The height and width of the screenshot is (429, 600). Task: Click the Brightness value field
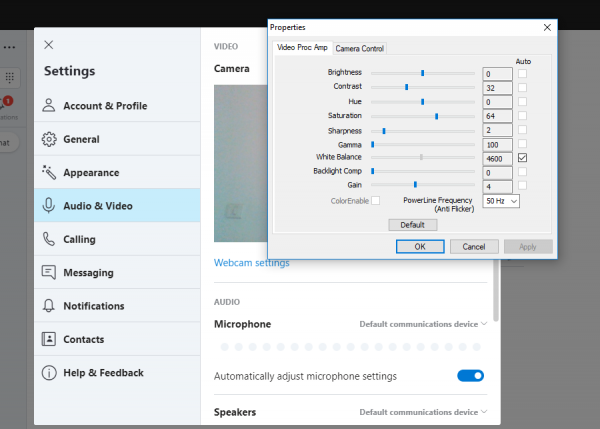497,74
